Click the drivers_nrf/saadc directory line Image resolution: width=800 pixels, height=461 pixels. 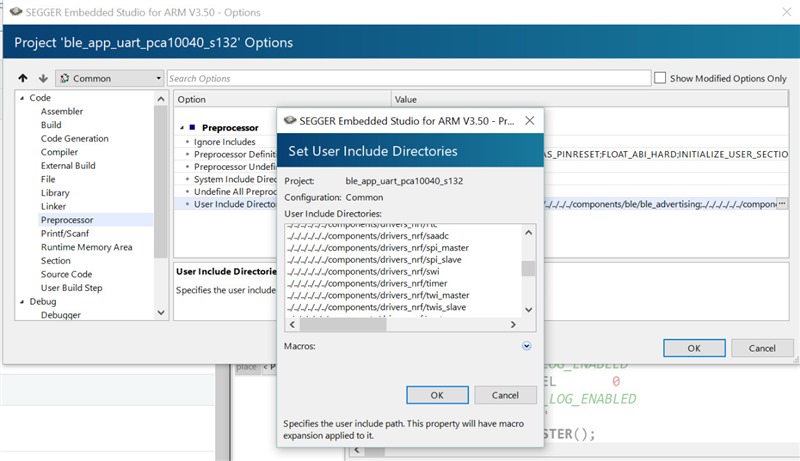click(368, 236)
